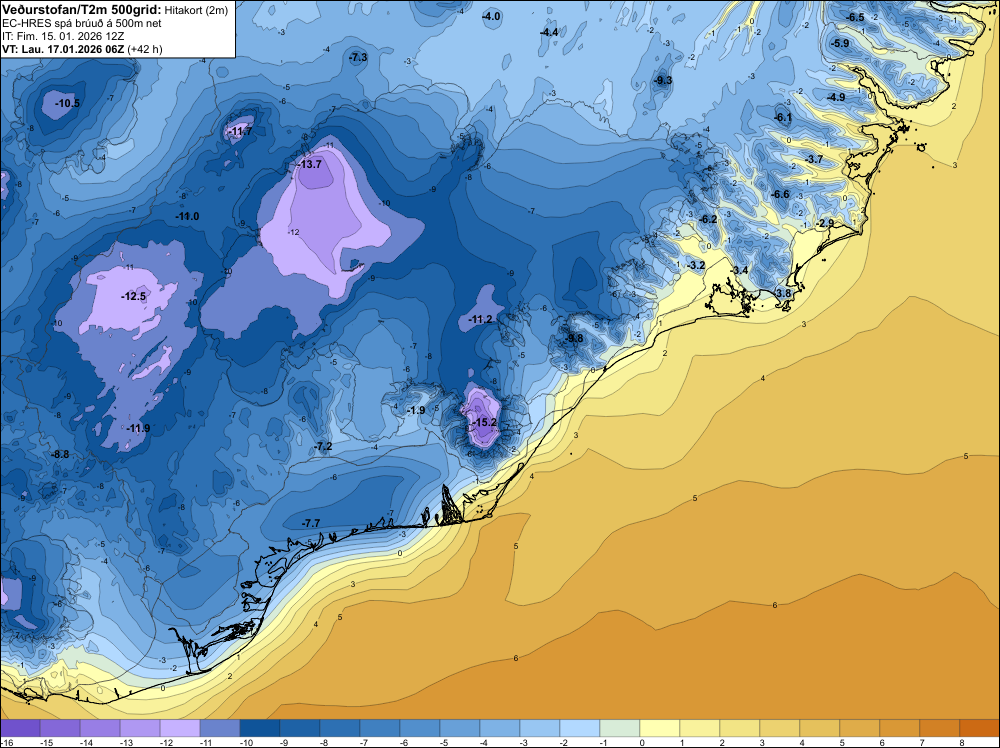
Task: Select the -13.7 temperature label
Action: pyautogui.click(x=310, y=164)
